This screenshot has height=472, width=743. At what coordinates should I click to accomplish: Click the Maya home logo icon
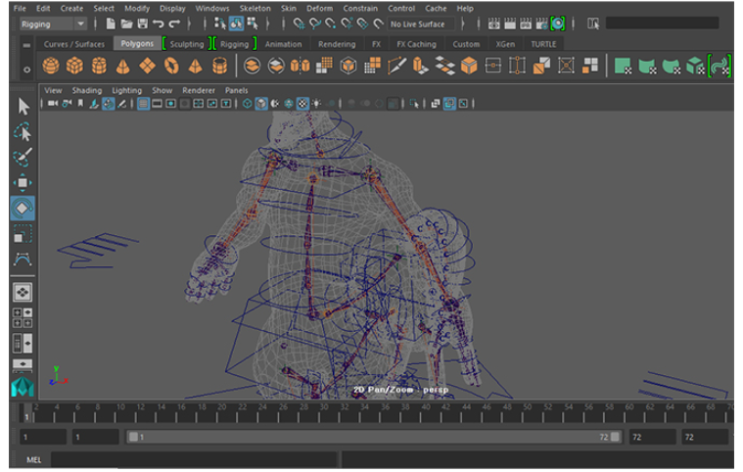point(22,387)
